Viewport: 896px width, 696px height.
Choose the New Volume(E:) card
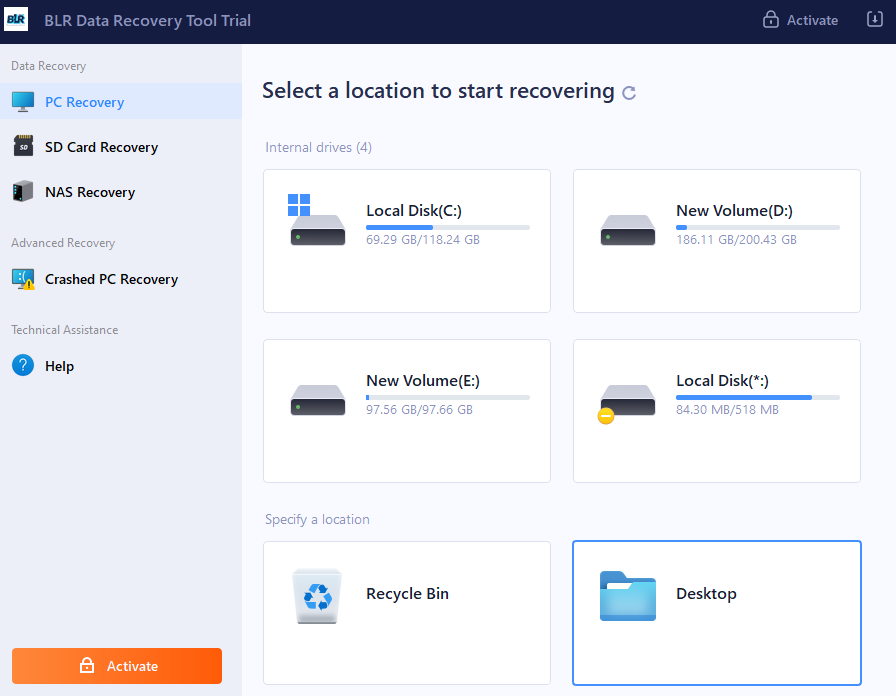[x=407, y=411]
